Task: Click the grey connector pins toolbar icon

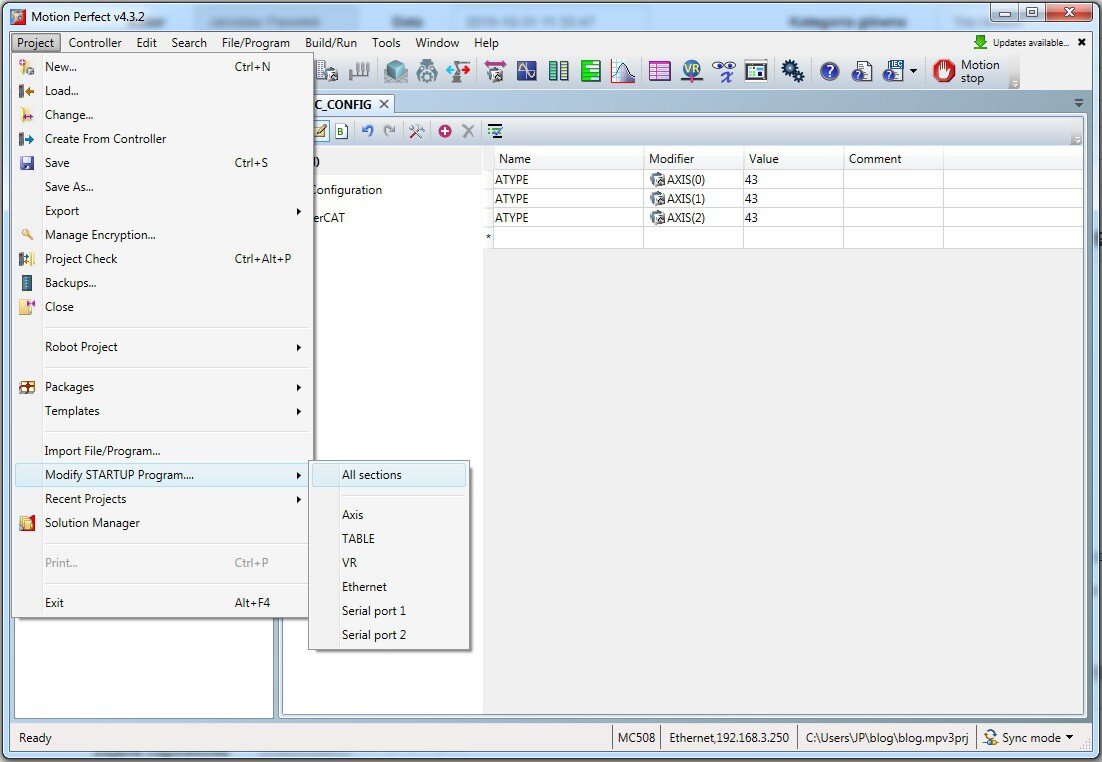Action: click(359, 71)
